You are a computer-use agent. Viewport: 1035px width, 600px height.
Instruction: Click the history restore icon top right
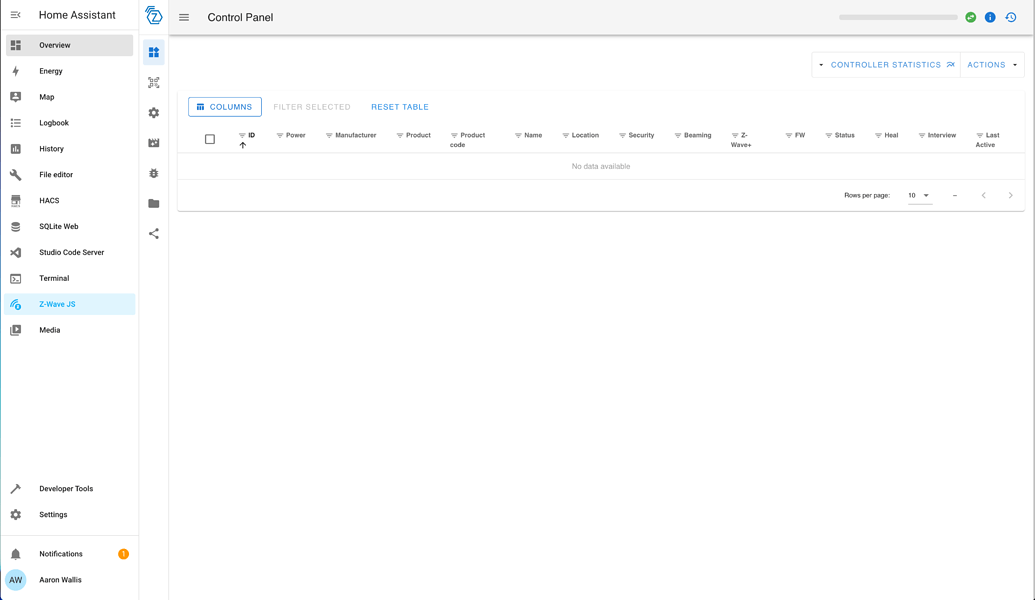pyautogui.click(x=1009, y=17)
